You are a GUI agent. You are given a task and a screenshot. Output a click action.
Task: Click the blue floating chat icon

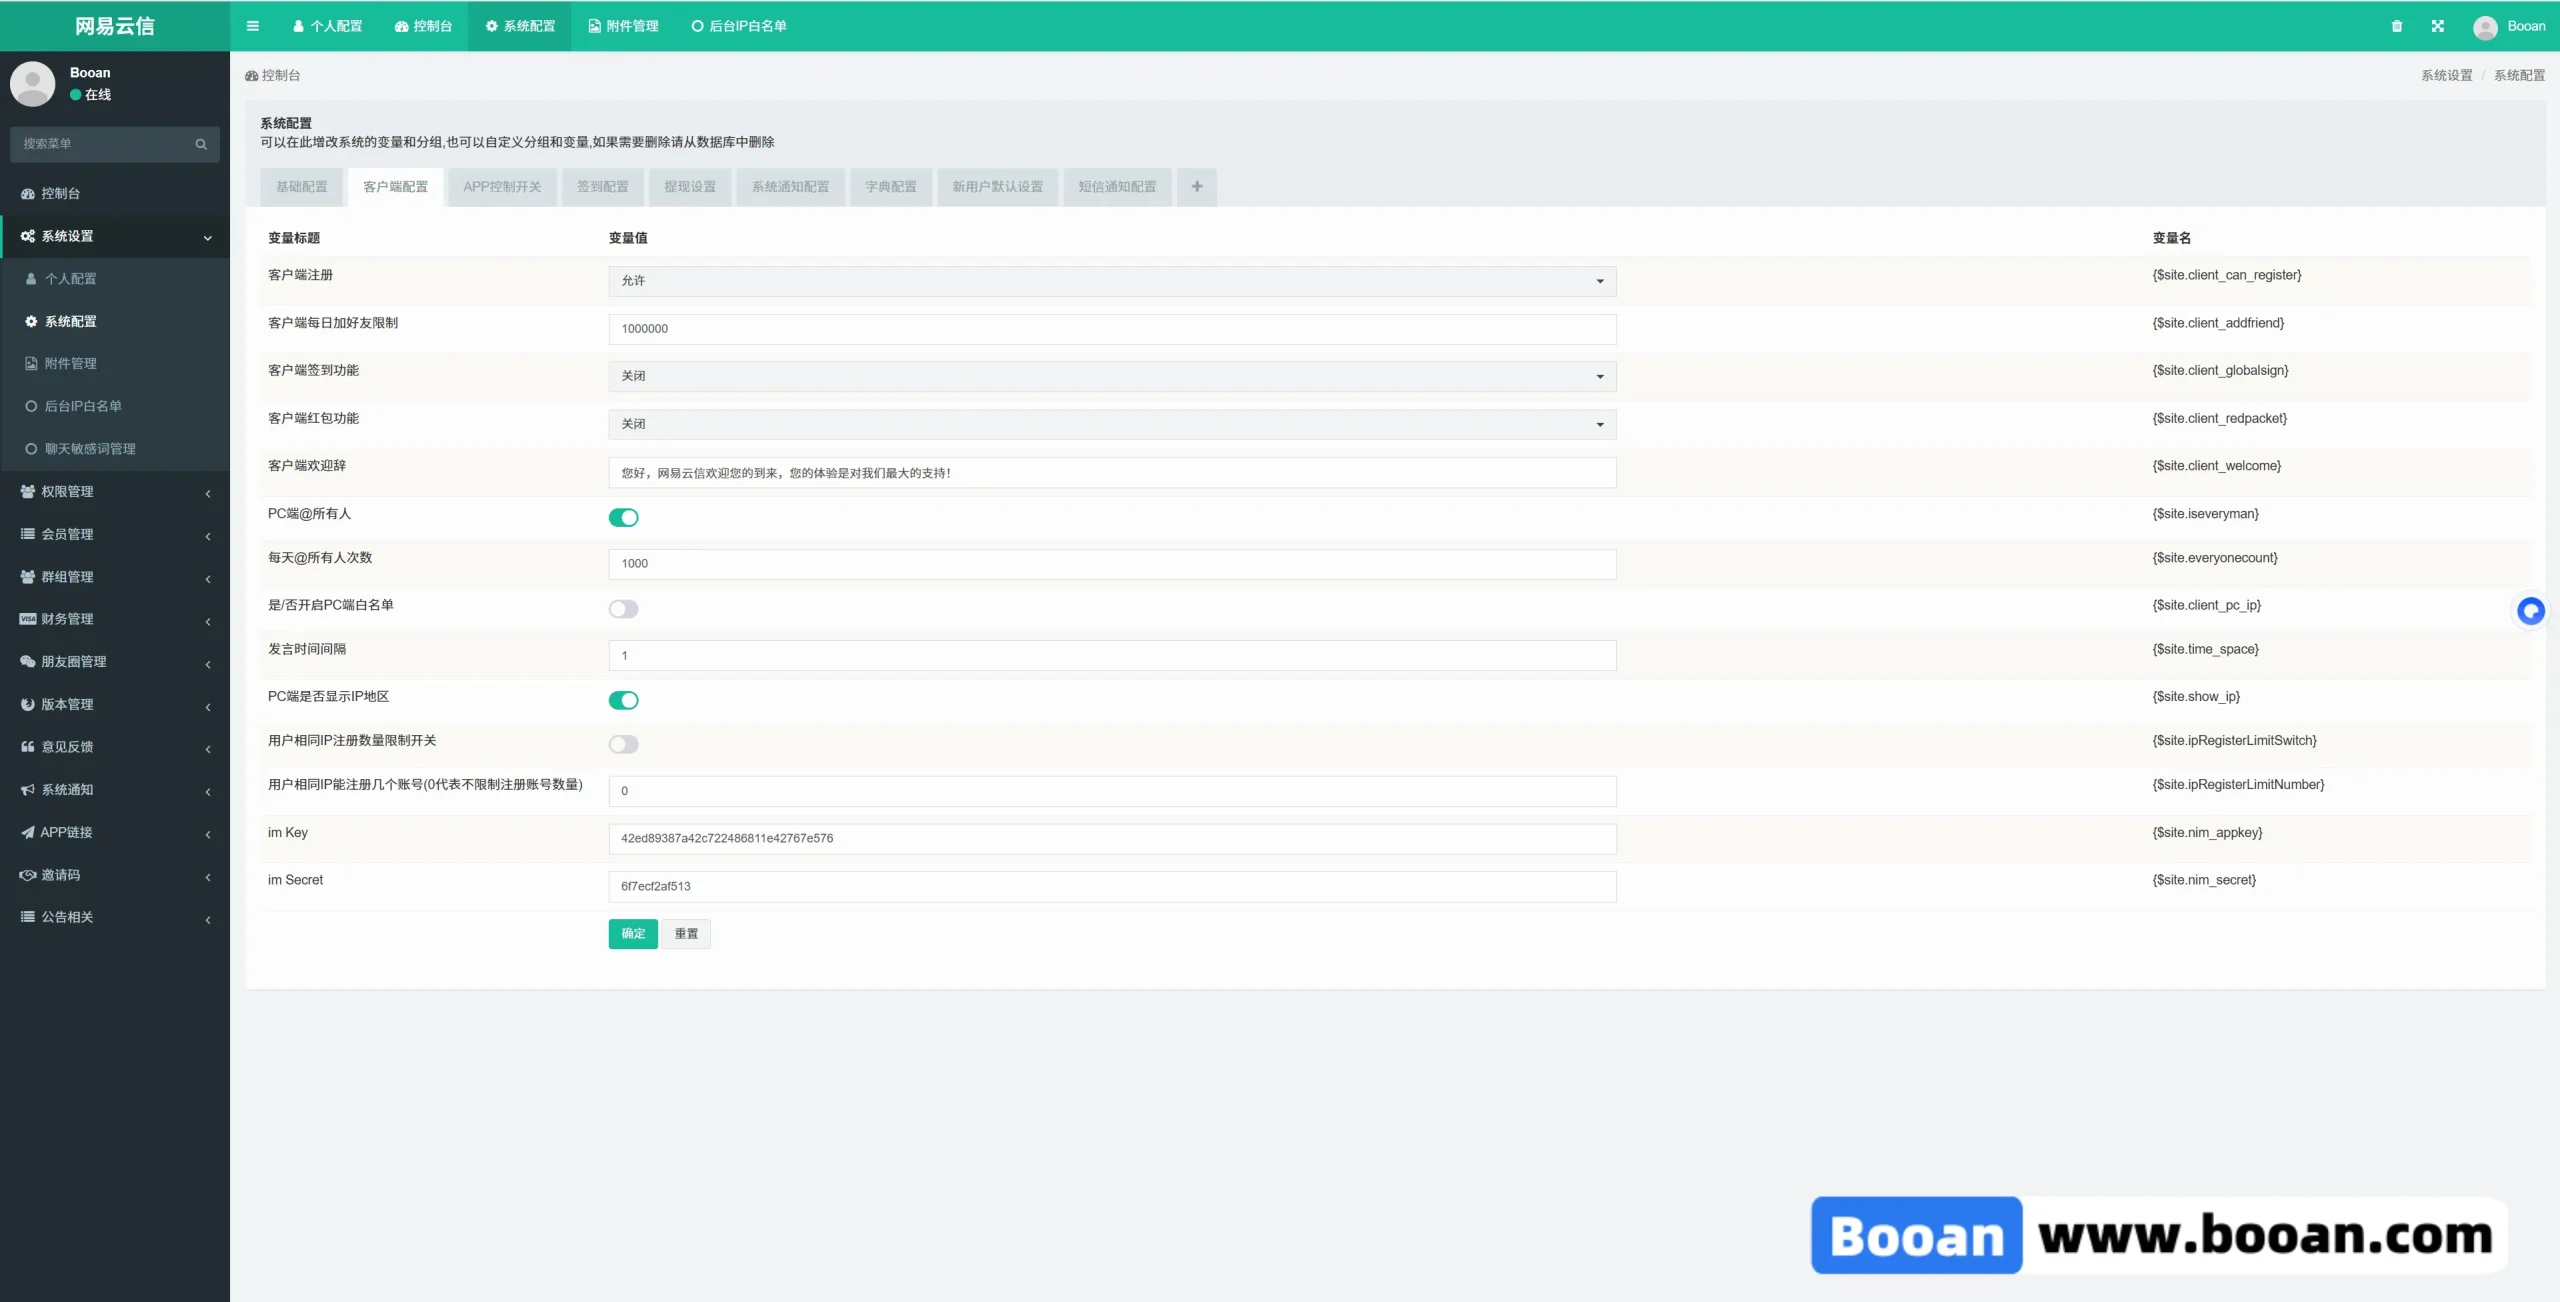2530,610
